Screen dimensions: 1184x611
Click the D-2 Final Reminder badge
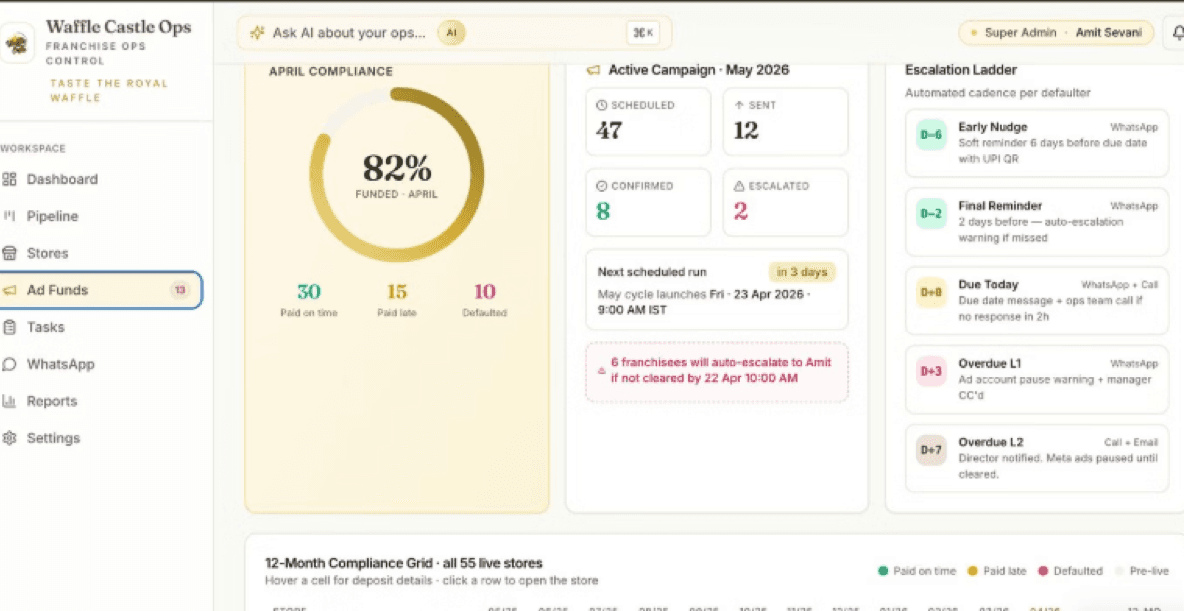coord(931,214)
